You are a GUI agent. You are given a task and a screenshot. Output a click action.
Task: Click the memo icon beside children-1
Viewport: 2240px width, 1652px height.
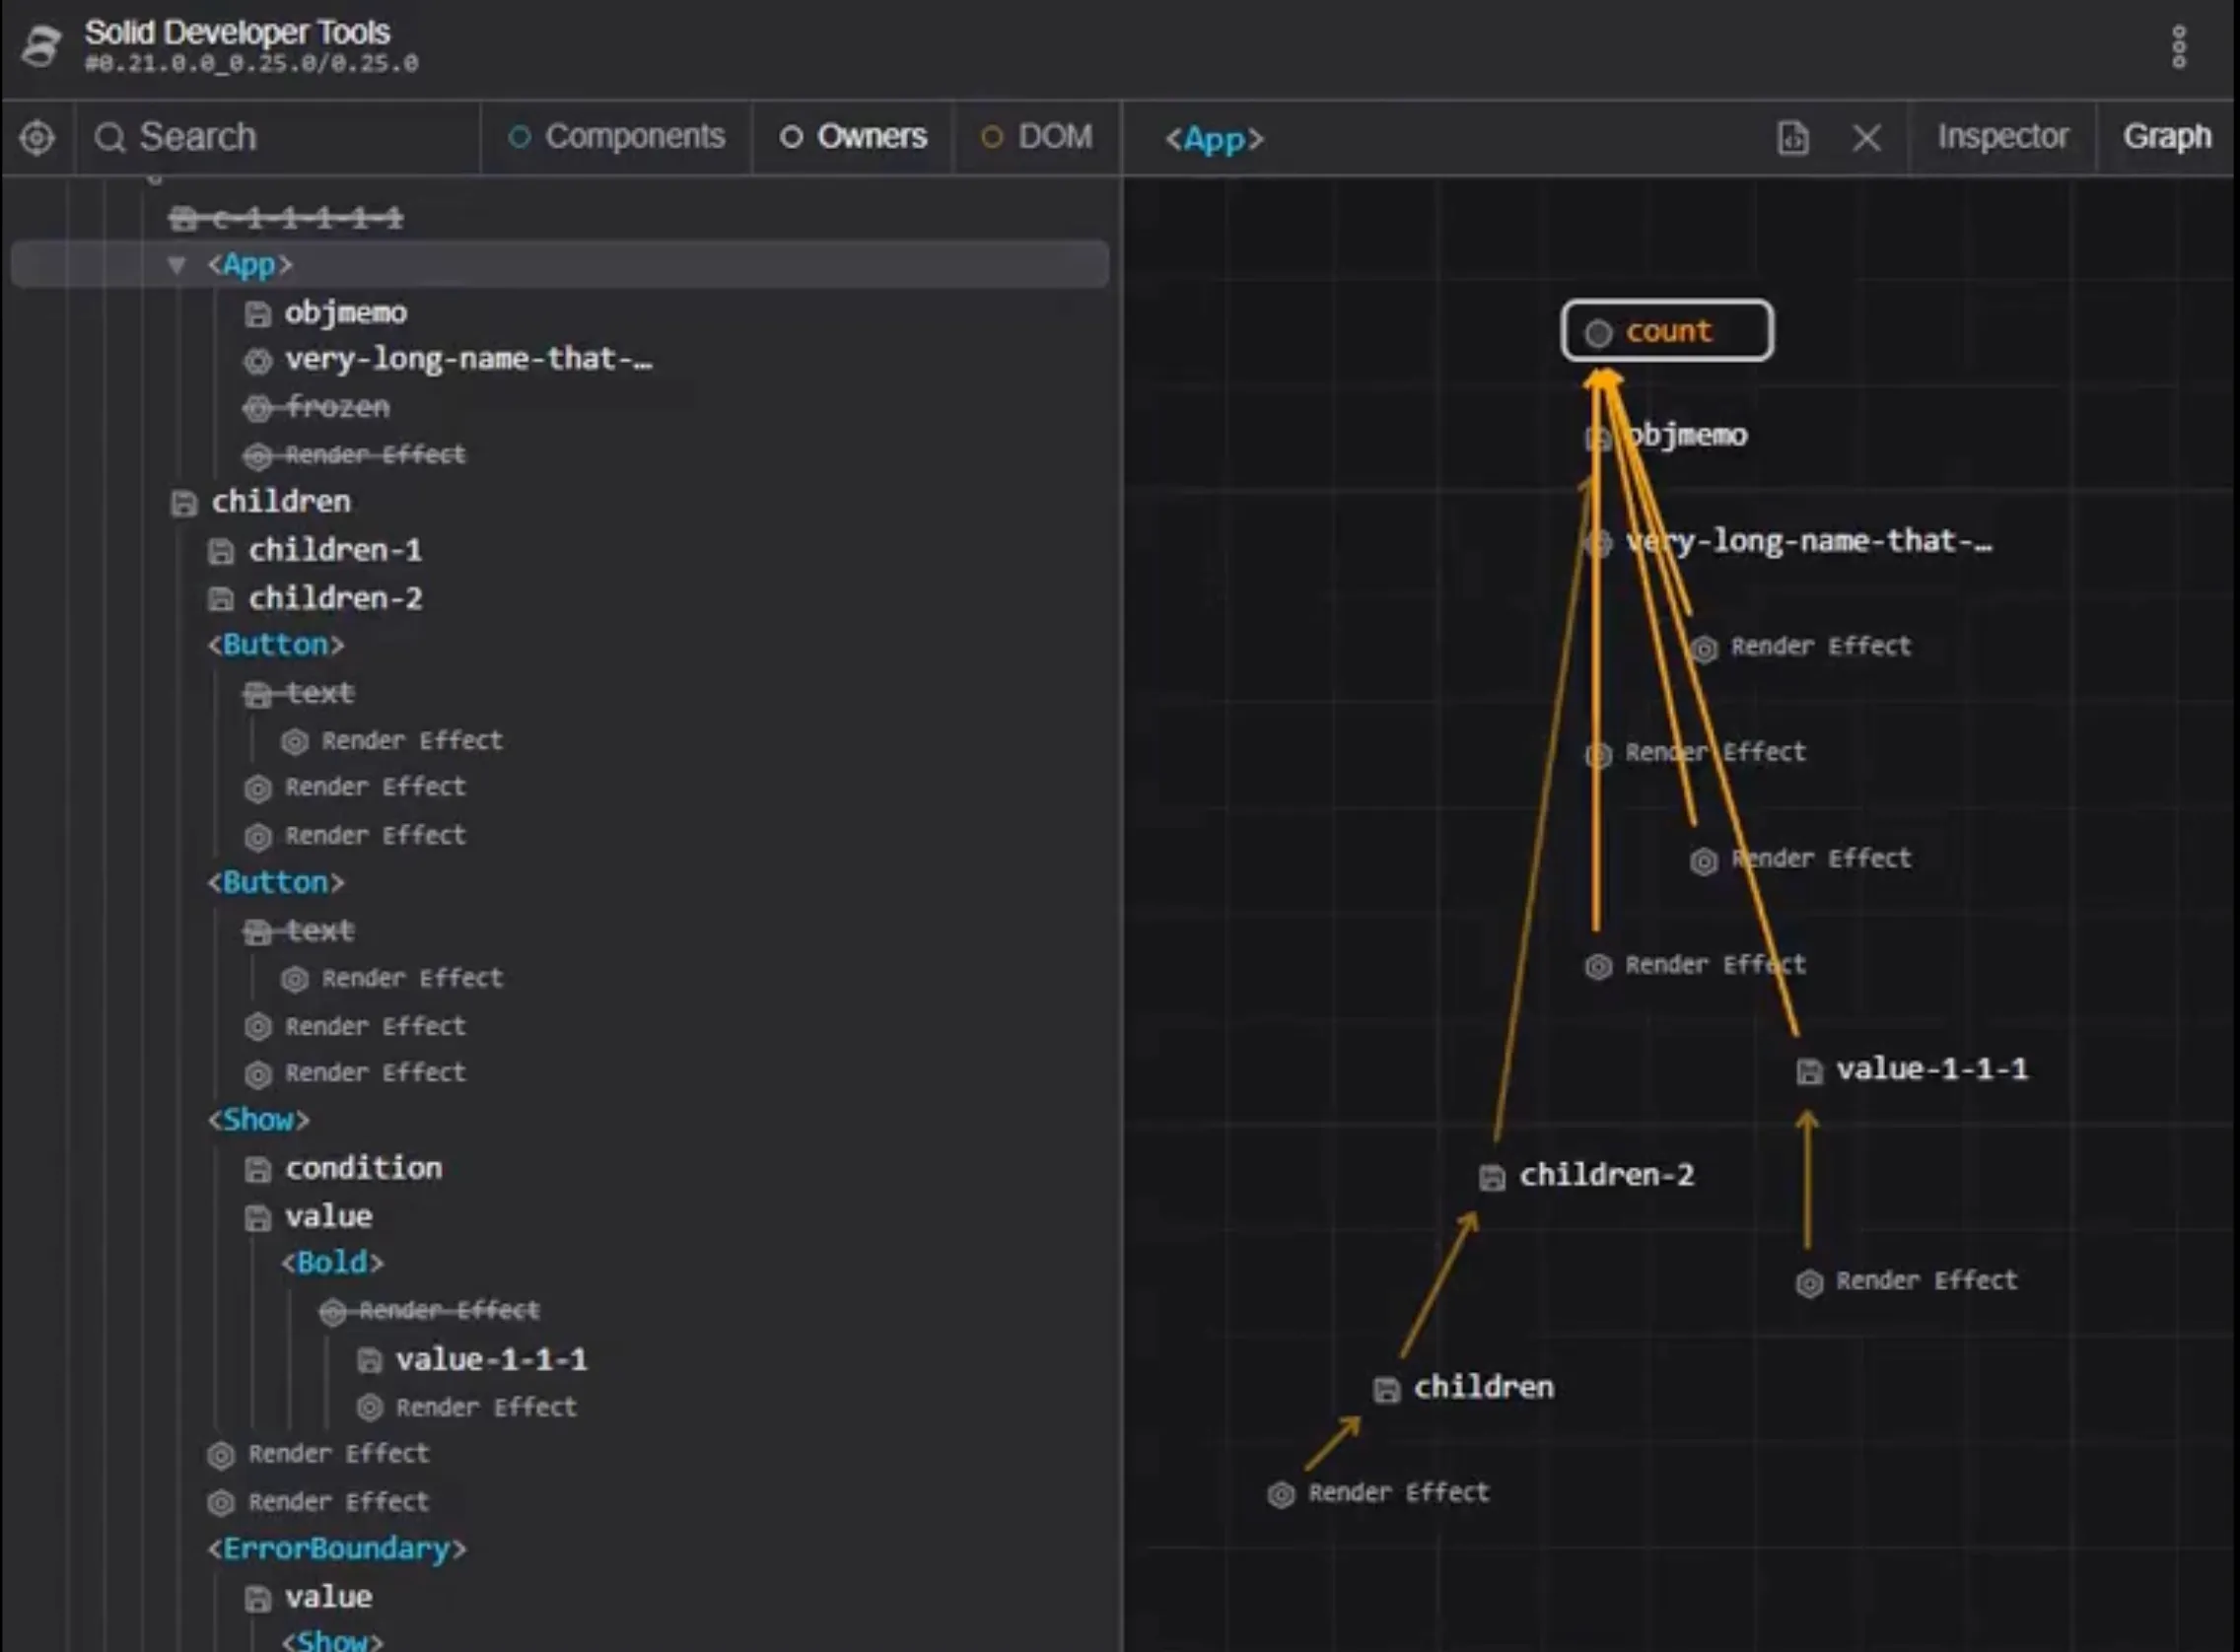pyautogui.click(x=222, y=551)
